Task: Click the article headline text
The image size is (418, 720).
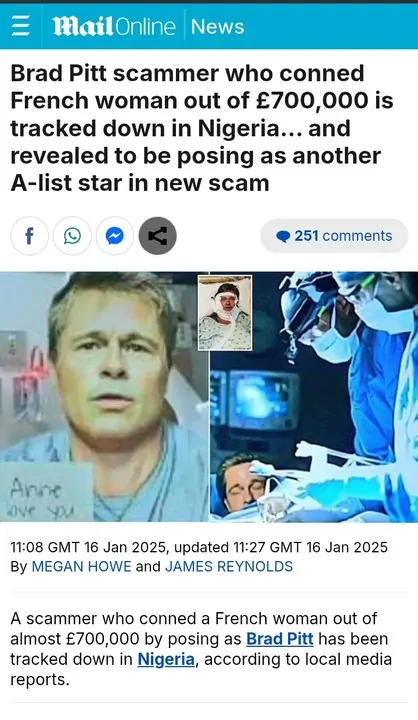Action: 202,128
